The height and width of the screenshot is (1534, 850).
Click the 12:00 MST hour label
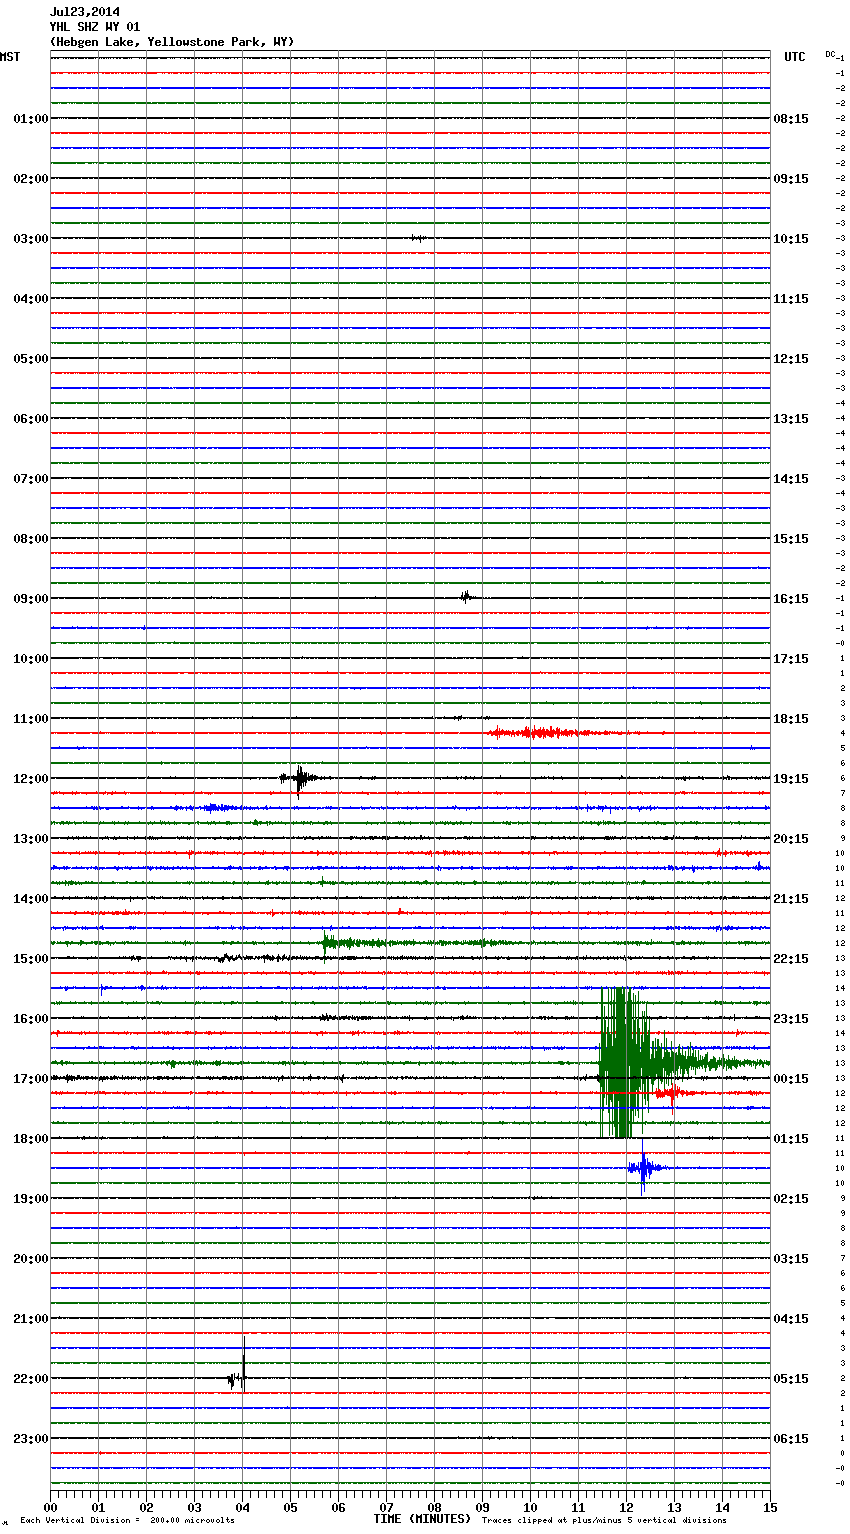[31, 779]
